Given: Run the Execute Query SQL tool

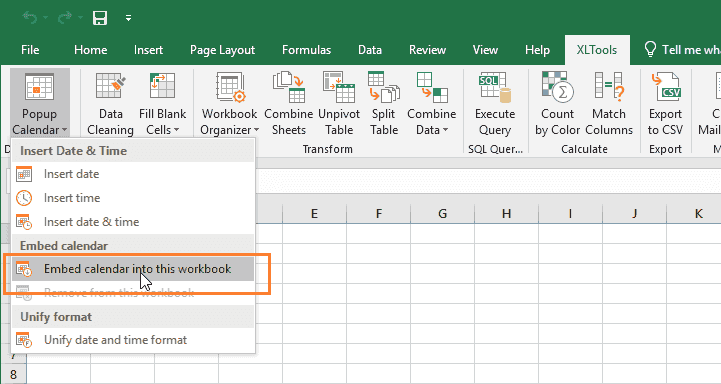Looking at the screenshot, I should click(x=495, y=104).
